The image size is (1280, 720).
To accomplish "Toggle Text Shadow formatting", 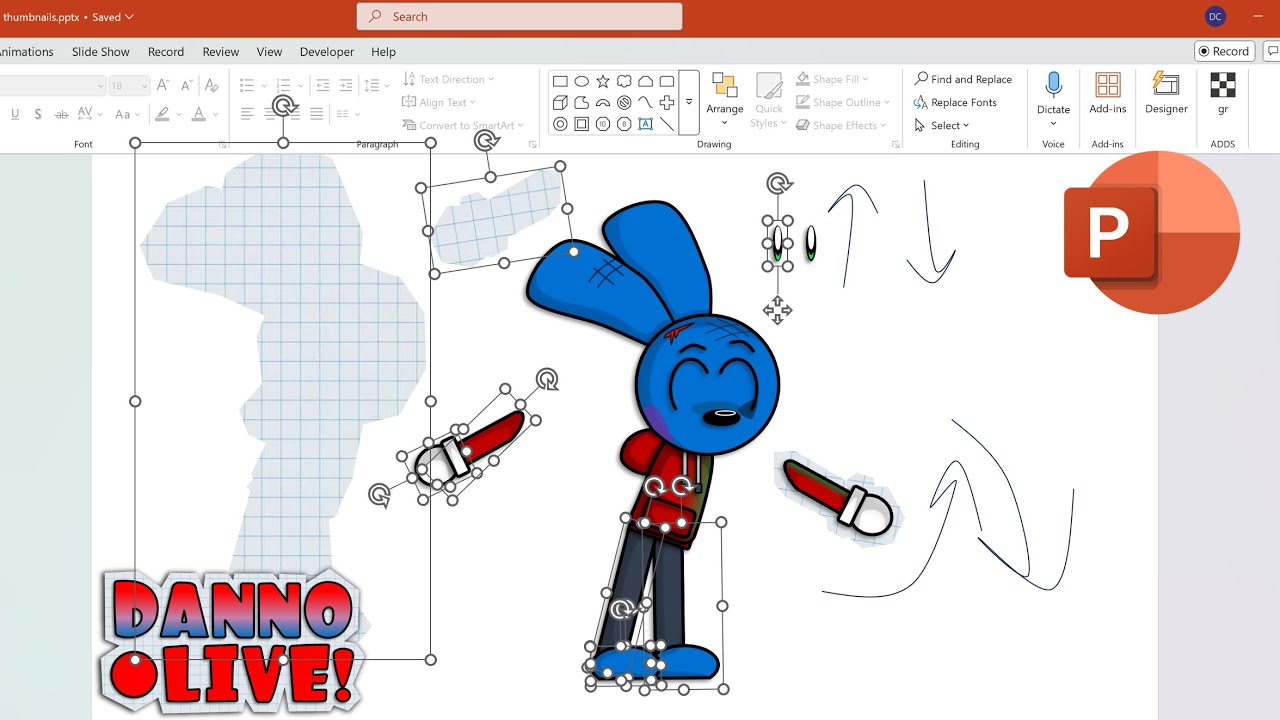I will click(x=37, y=114).
